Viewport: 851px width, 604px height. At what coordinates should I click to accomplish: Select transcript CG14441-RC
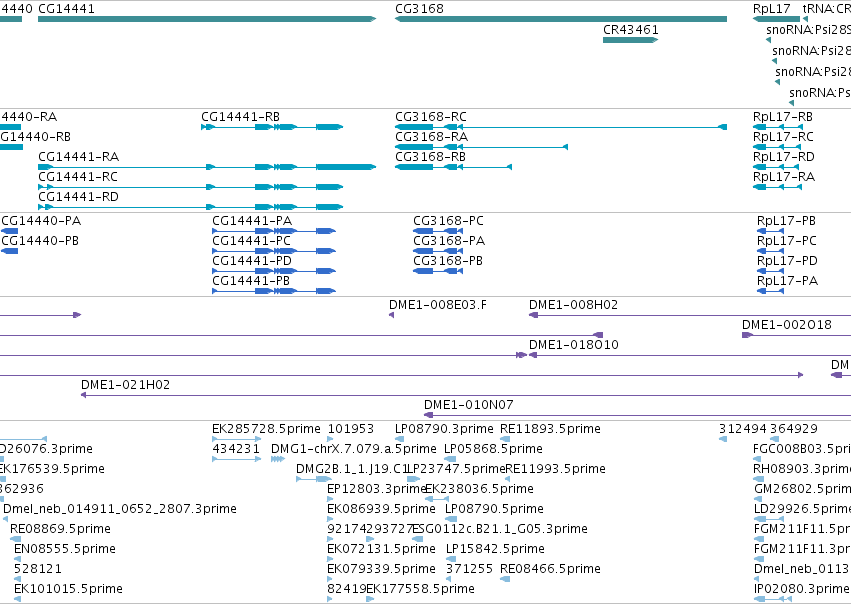(190, 187)
